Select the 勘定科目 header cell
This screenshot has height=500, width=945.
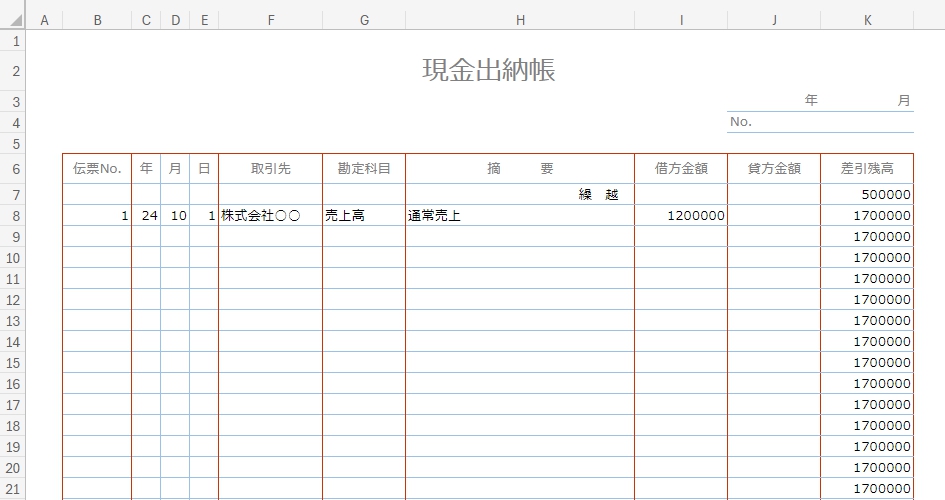pyautogui.click(x=364, y=169)
